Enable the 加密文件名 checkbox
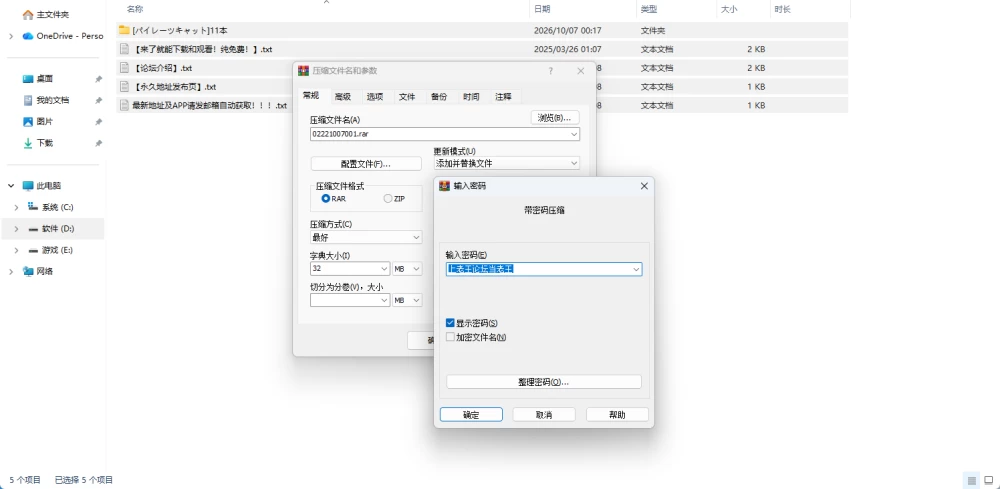Image resolution: width=1000 pixels, height=489 pixels. 450,337
